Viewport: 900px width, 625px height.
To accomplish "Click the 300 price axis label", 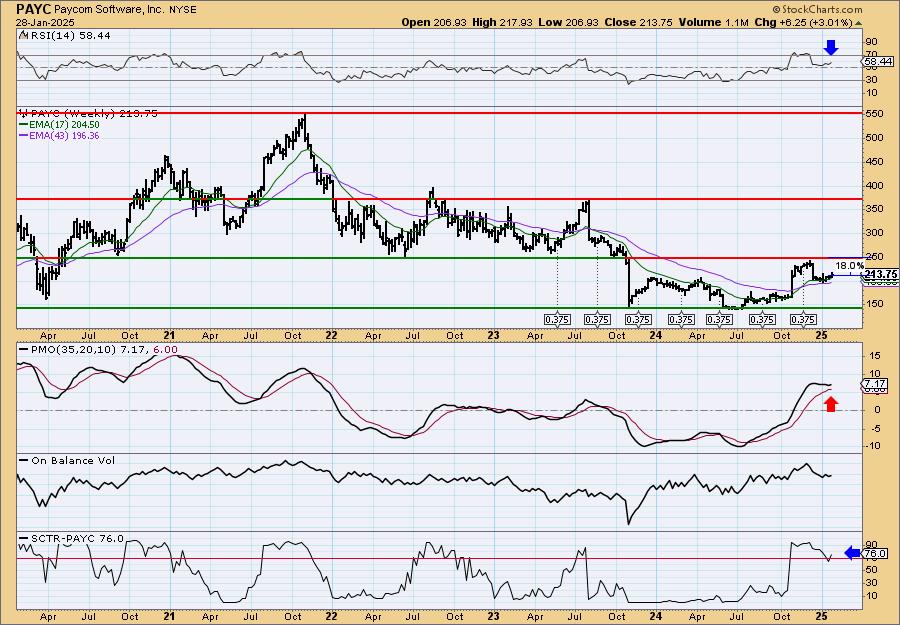I will click(x=874, y=232).
